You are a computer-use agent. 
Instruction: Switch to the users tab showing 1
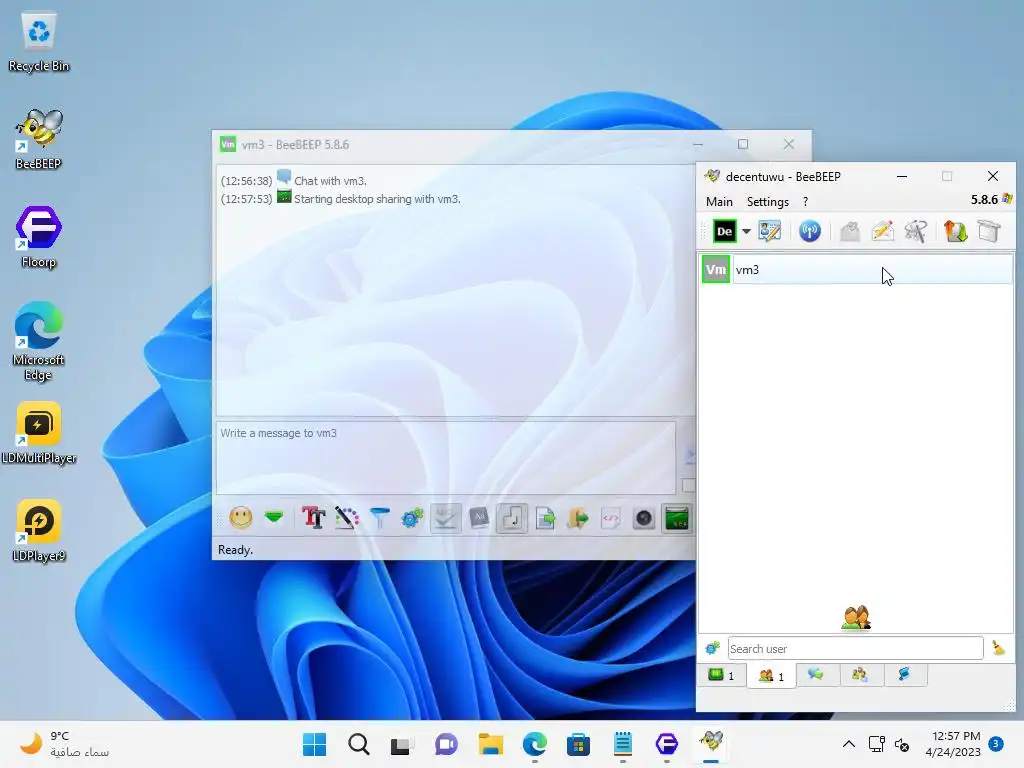[771, 676]
